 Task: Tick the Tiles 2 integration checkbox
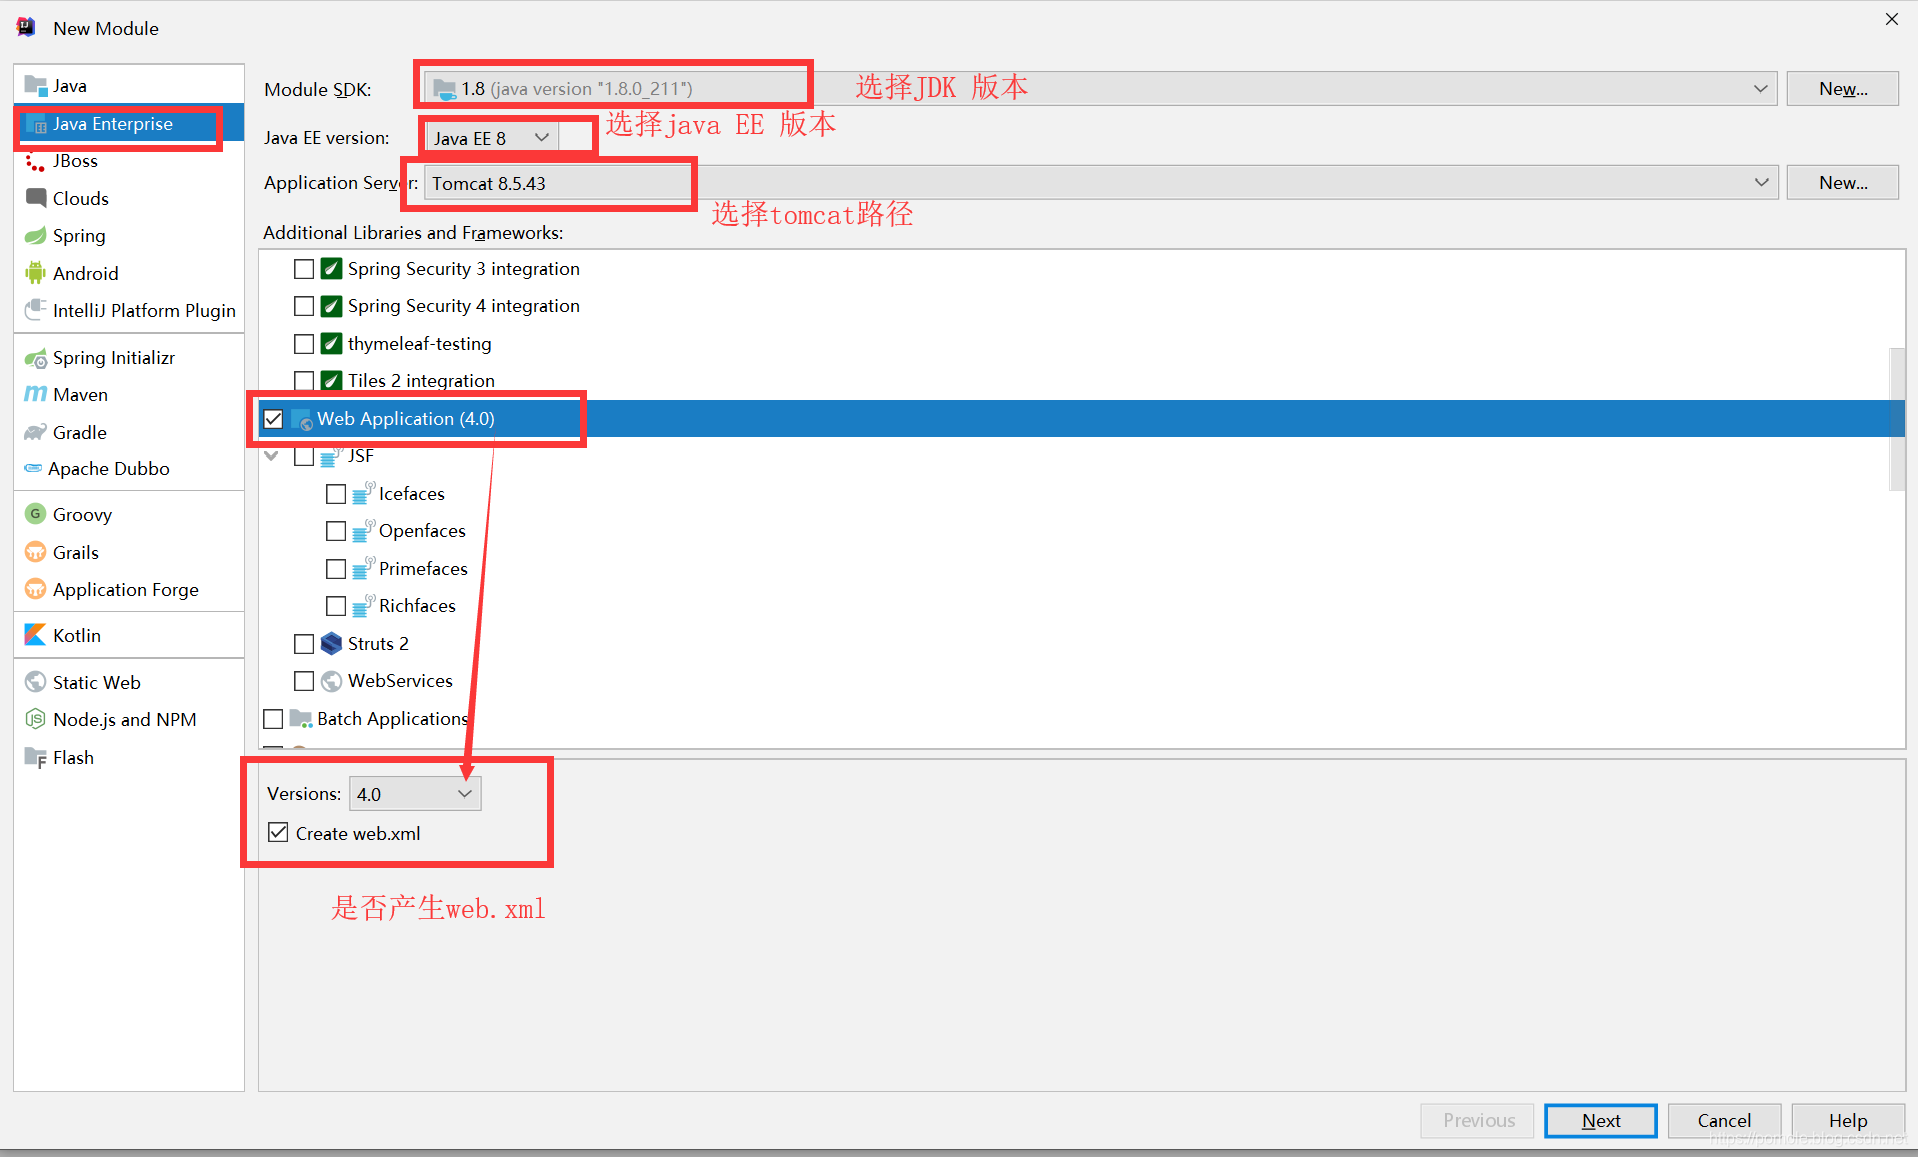pos(304,381)
